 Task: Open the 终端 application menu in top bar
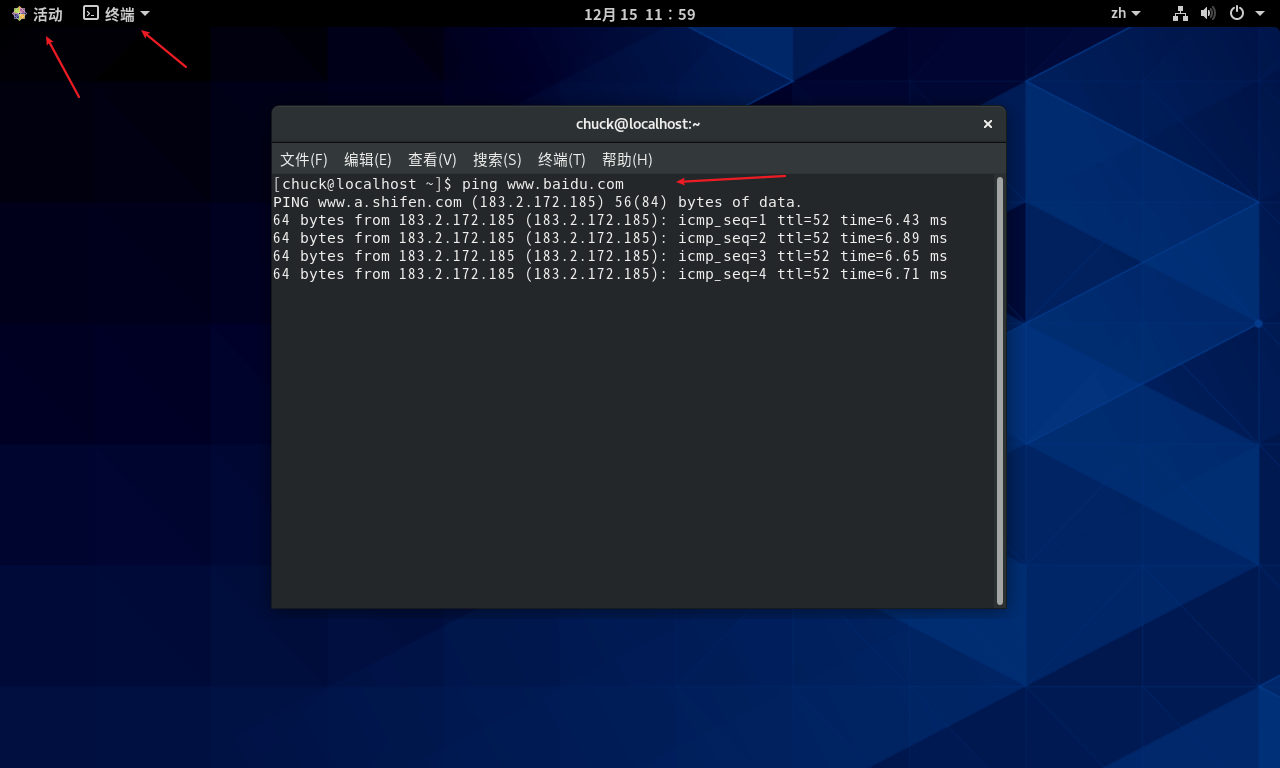[x=117, y=14]
